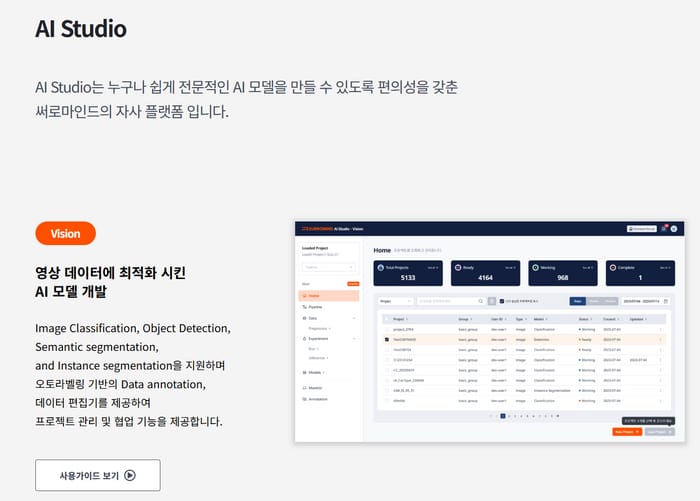Image resolution: width=700 pixels, height=501 pixels.
Task: Toggle the checkbox next to the search bar
Action: coord(501,300)
